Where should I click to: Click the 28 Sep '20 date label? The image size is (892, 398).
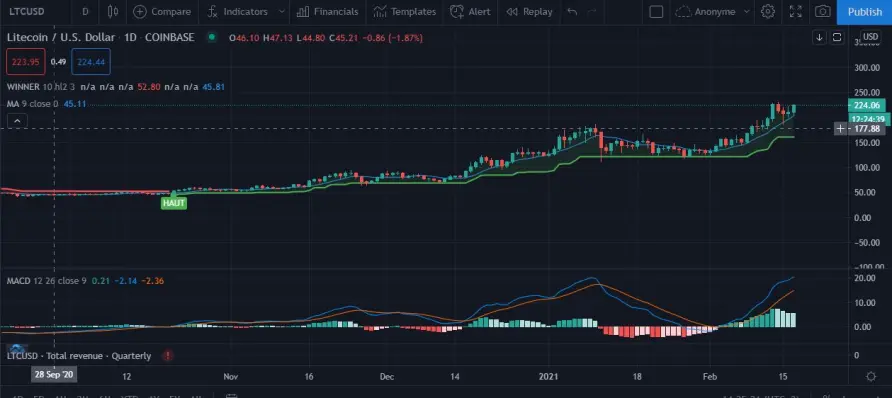coord(53,376)
